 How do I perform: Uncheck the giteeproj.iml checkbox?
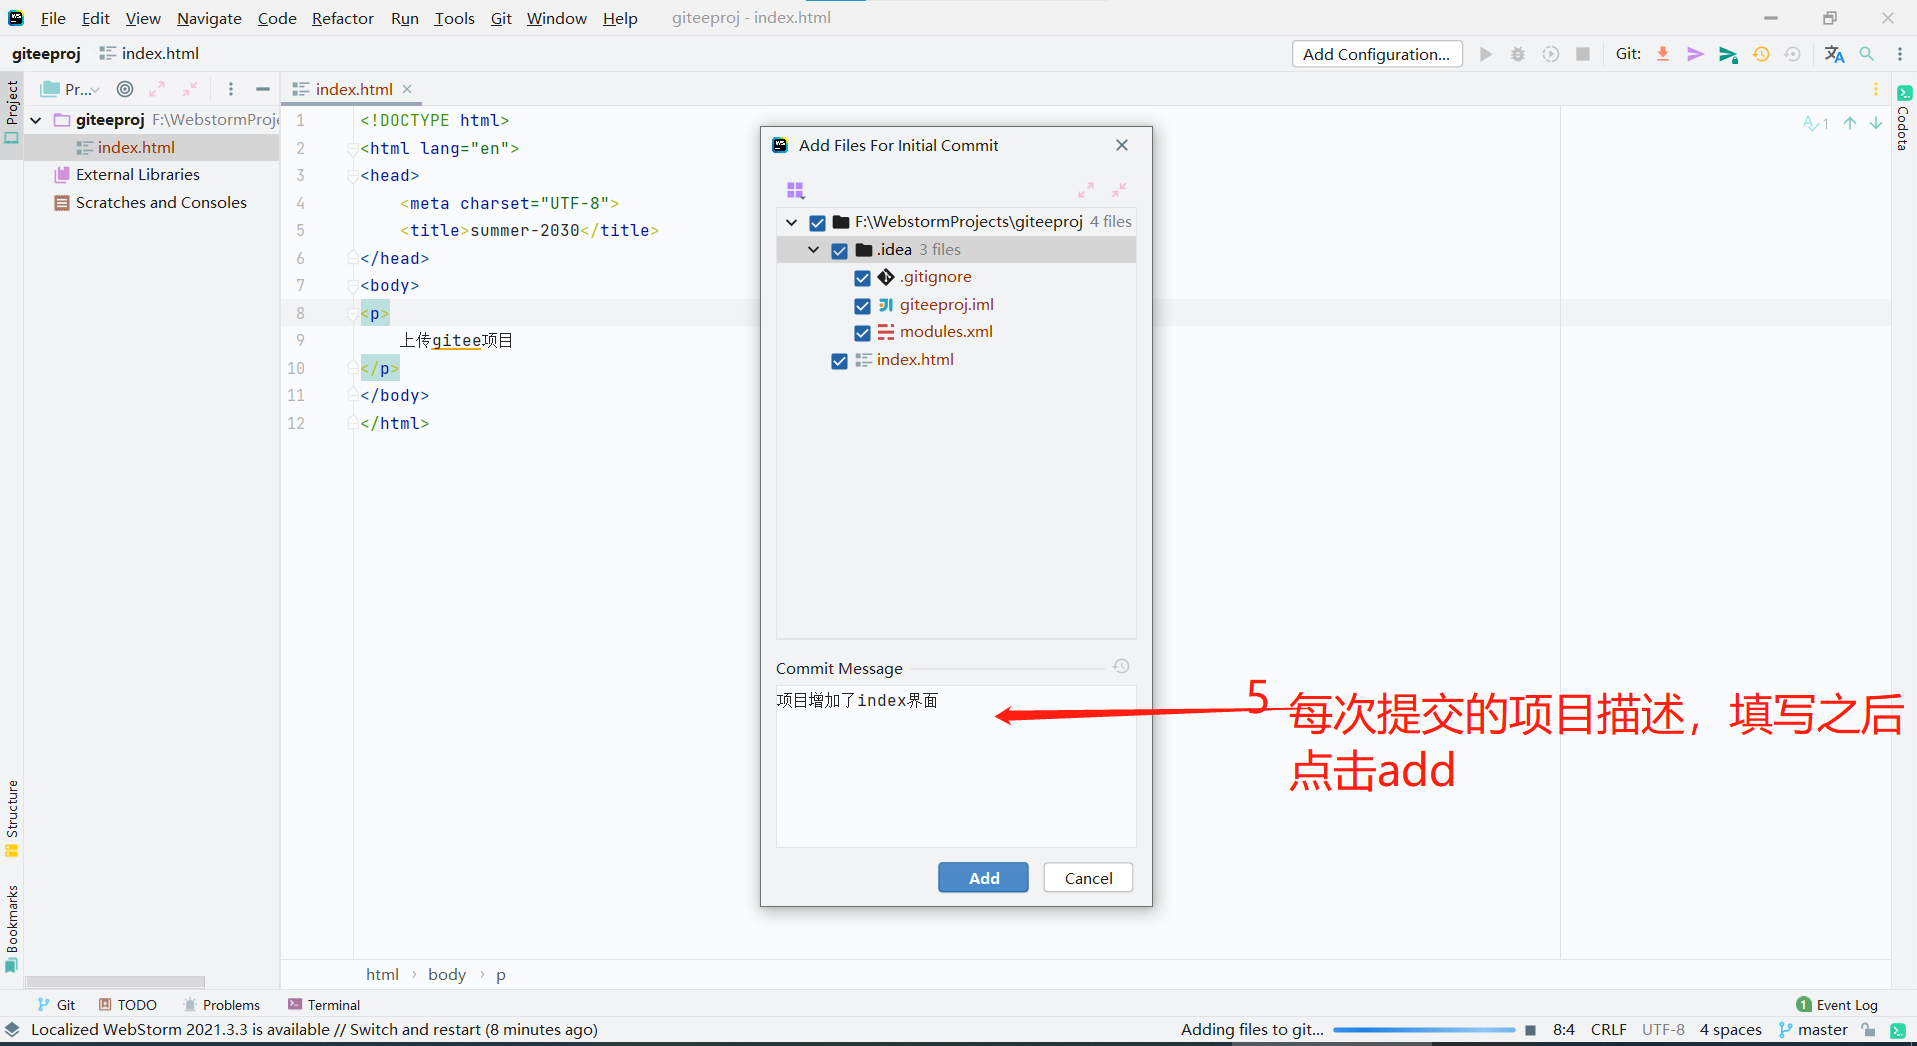[862, 306]
